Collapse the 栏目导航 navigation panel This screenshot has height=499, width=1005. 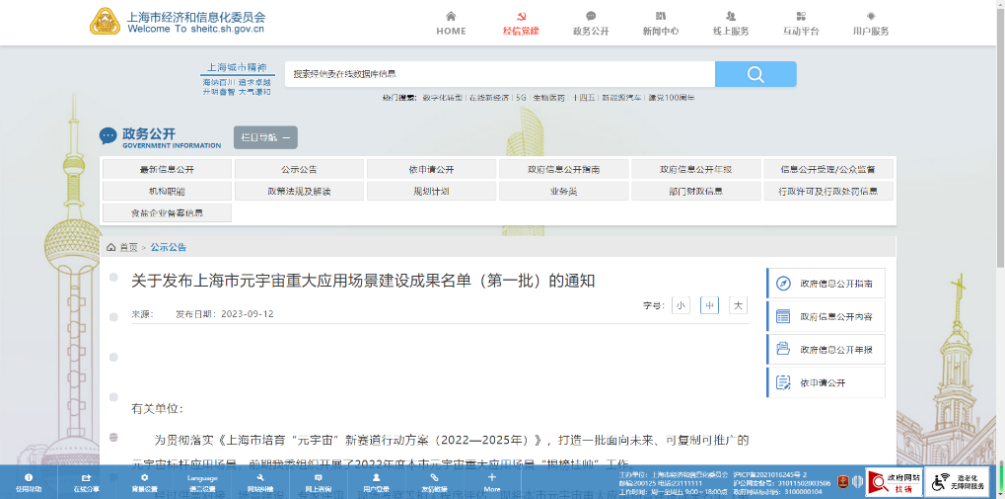pos(265,138)
